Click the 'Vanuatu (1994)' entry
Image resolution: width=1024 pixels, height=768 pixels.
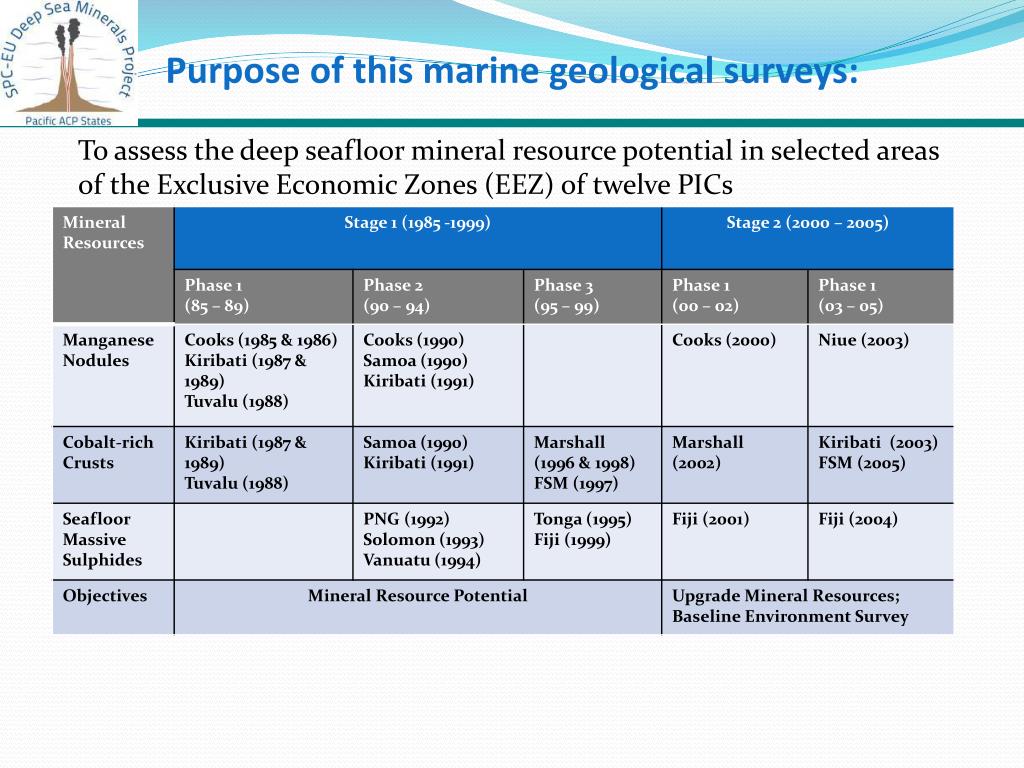(422, 560)
